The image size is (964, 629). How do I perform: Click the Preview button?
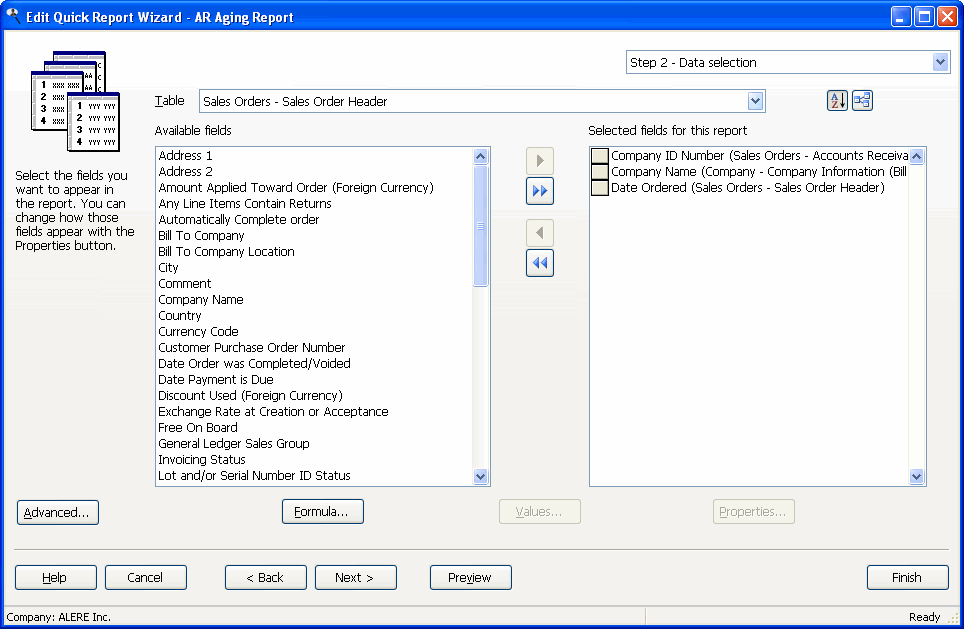coord(470,577)
